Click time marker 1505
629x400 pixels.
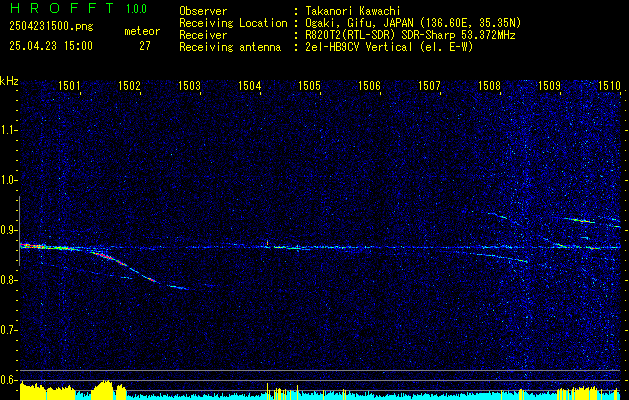[310, 85]
